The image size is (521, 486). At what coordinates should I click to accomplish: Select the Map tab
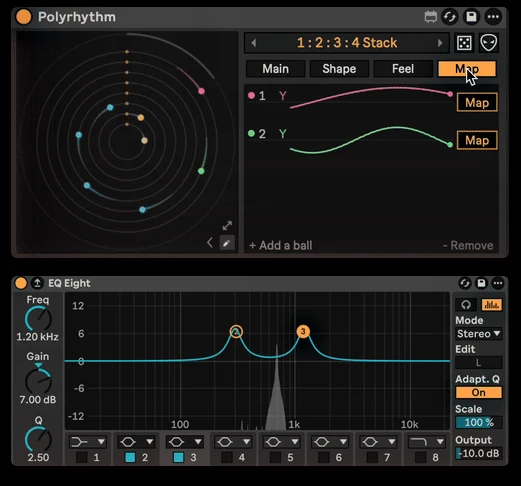(x=467, y=69)
